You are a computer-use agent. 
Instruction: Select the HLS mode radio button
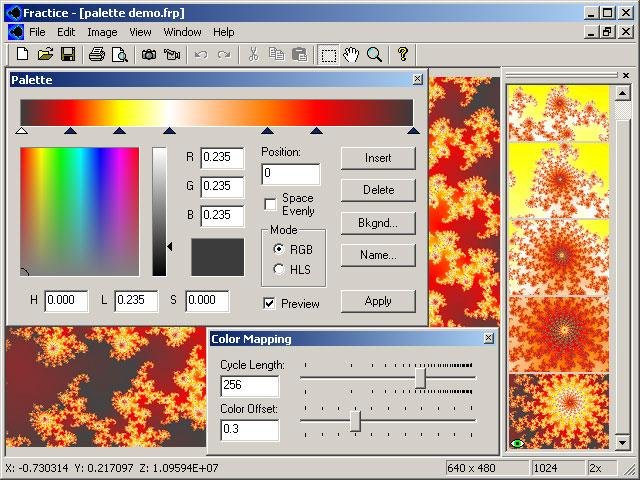[279, 269]
